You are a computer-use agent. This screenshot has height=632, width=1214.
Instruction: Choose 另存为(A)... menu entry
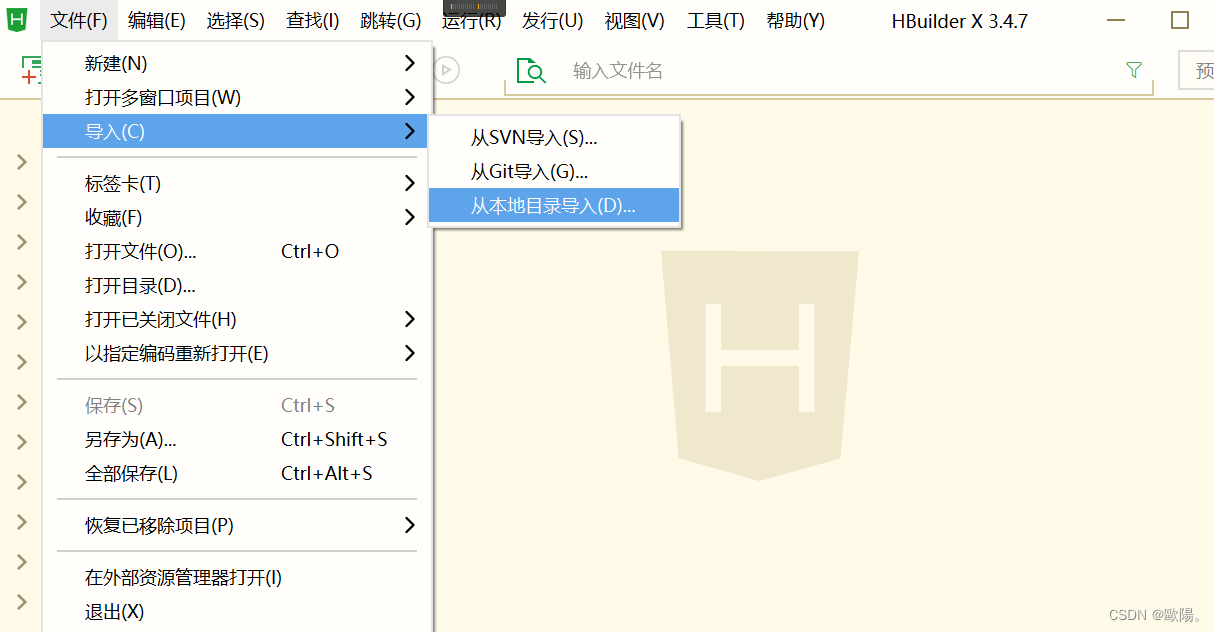tap(236, 439)
